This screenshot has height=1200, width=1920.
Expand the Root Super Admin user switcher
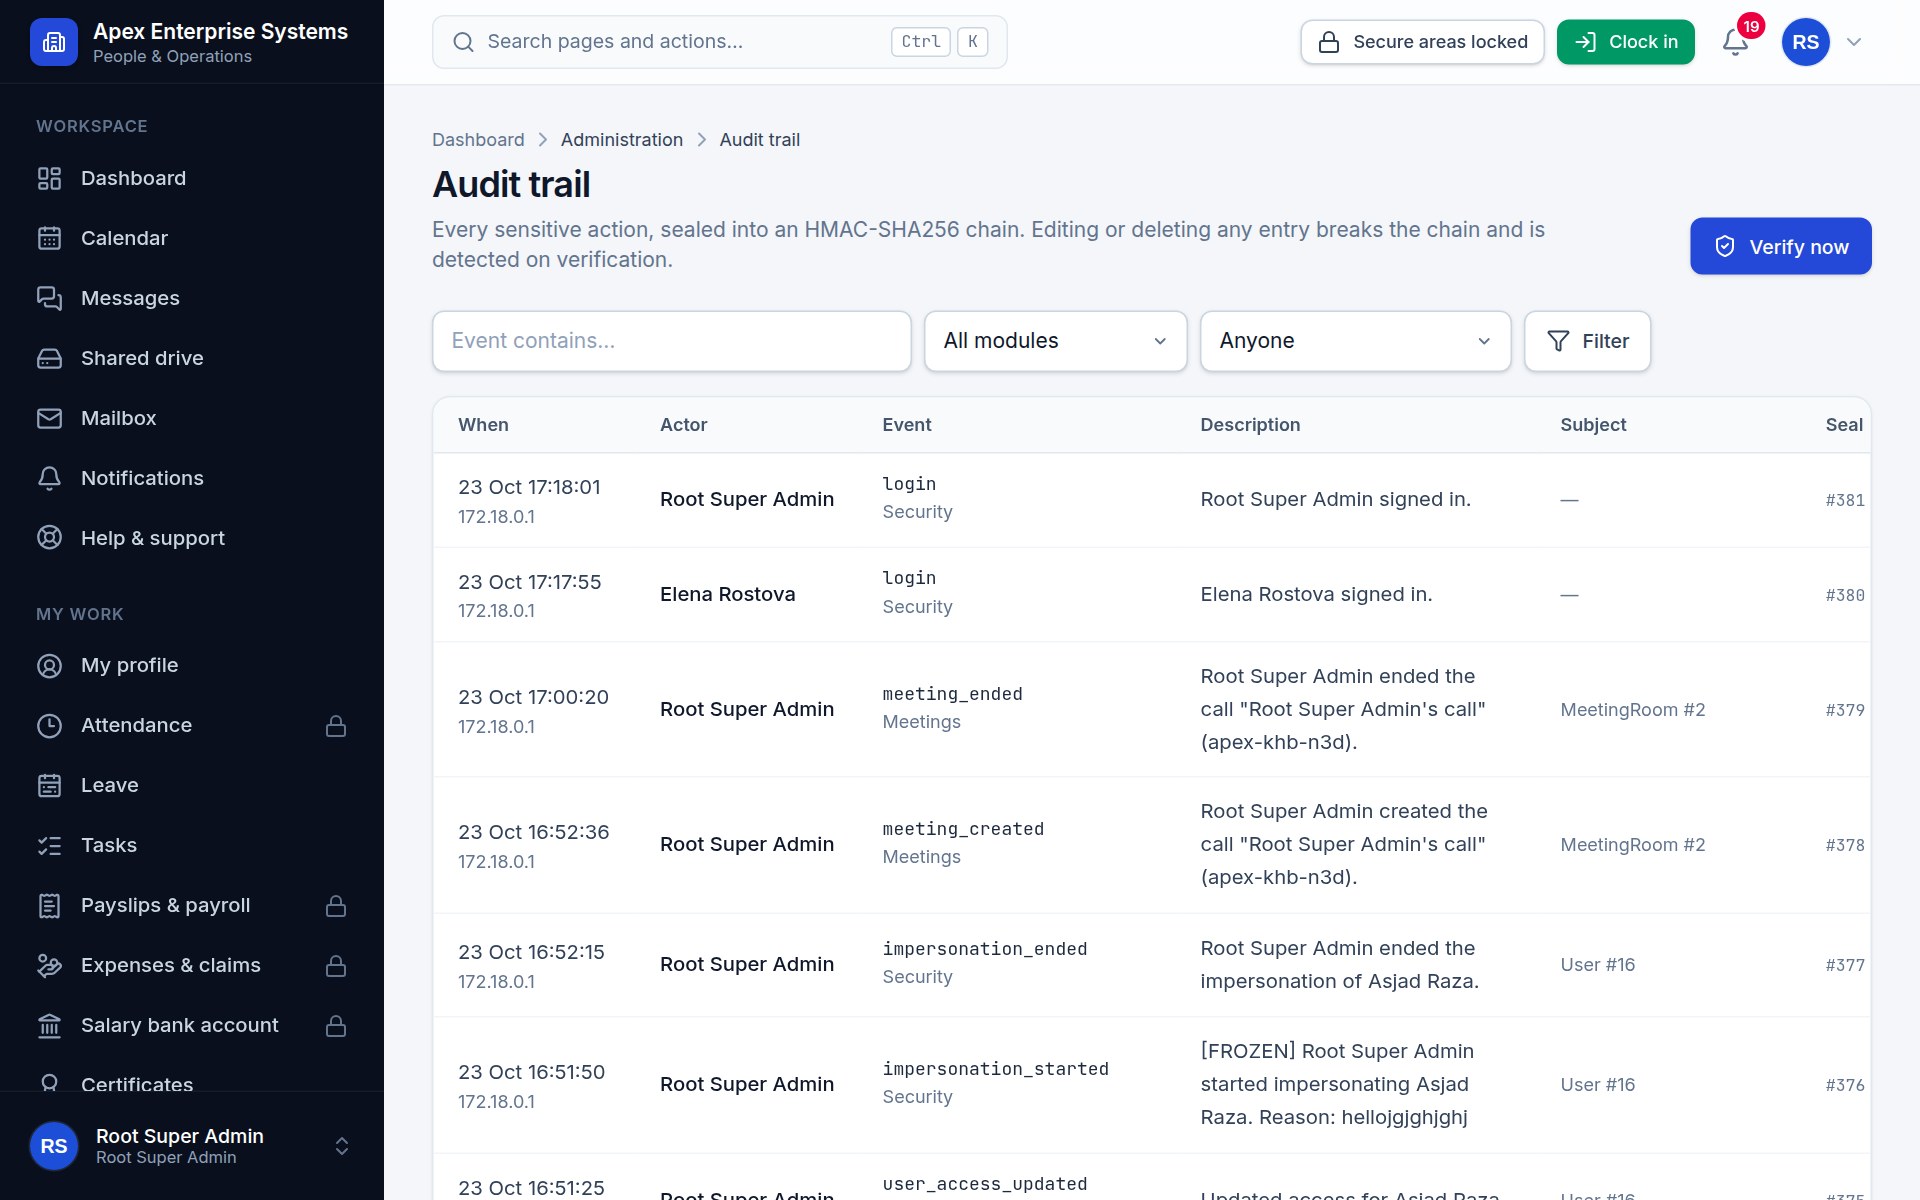(x=342, y=1146)
